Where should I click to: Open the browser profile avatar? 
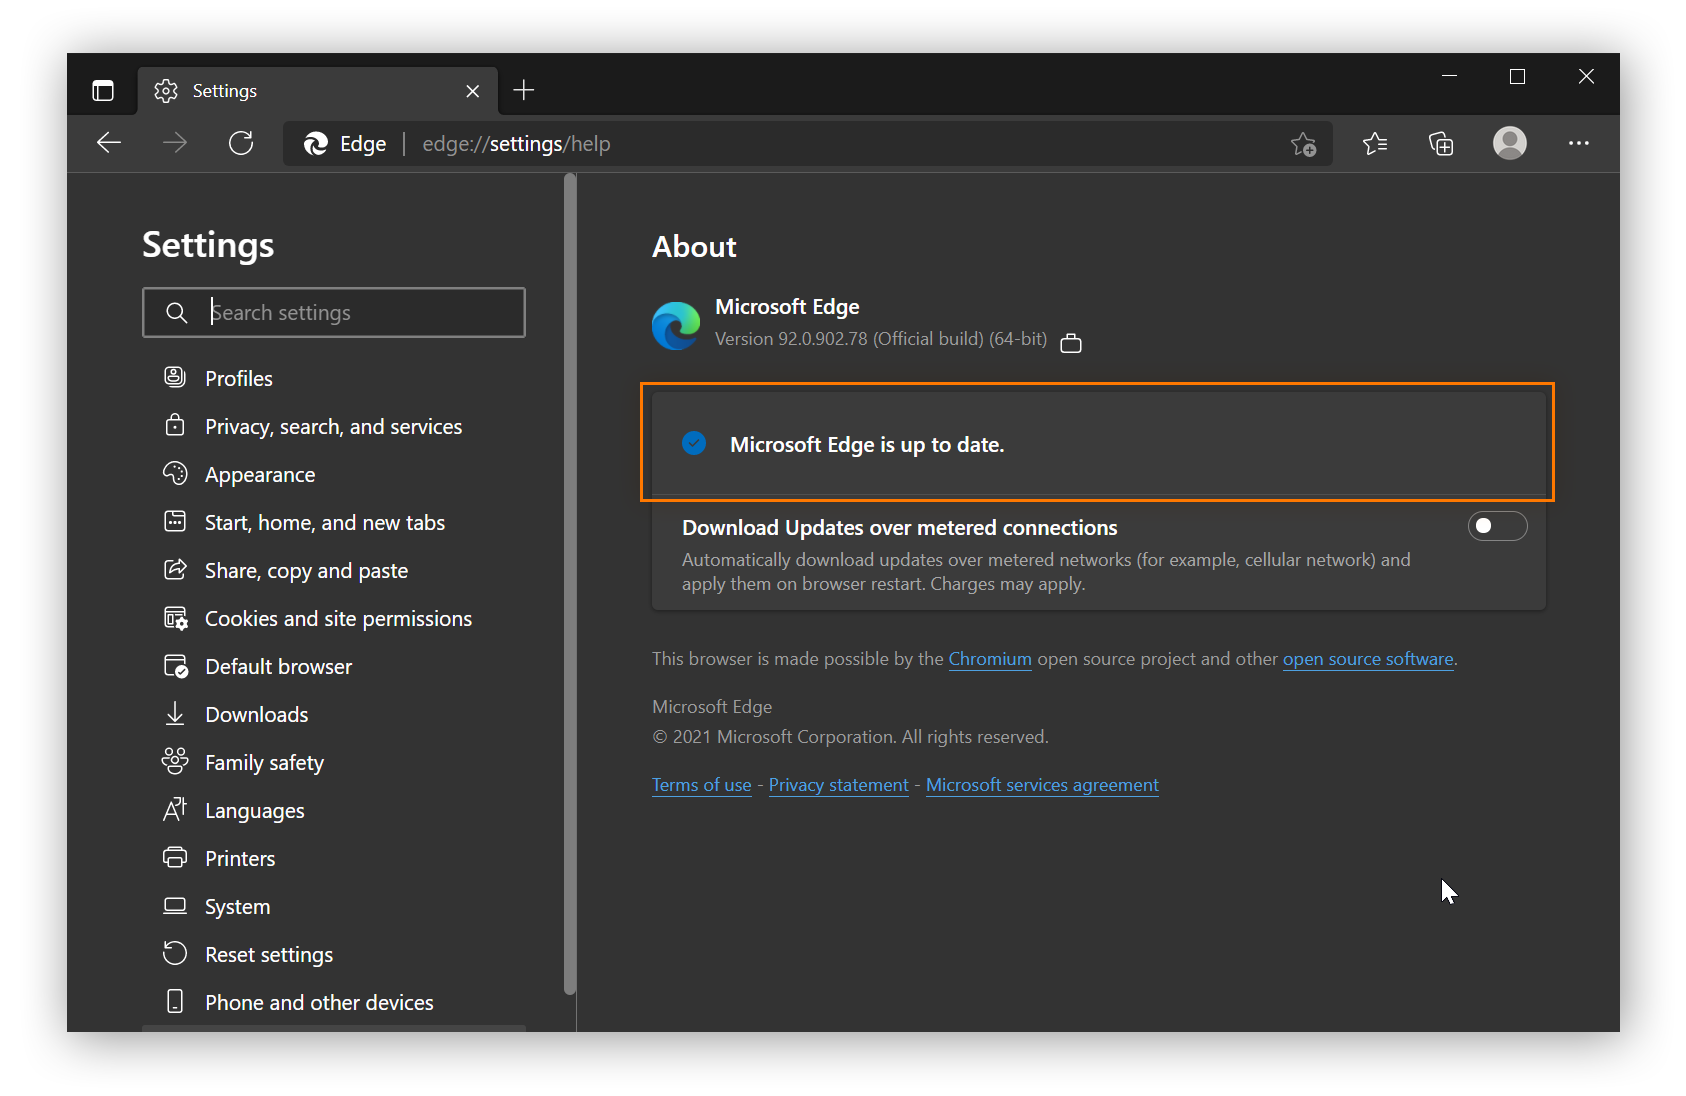coord(1510,143)
